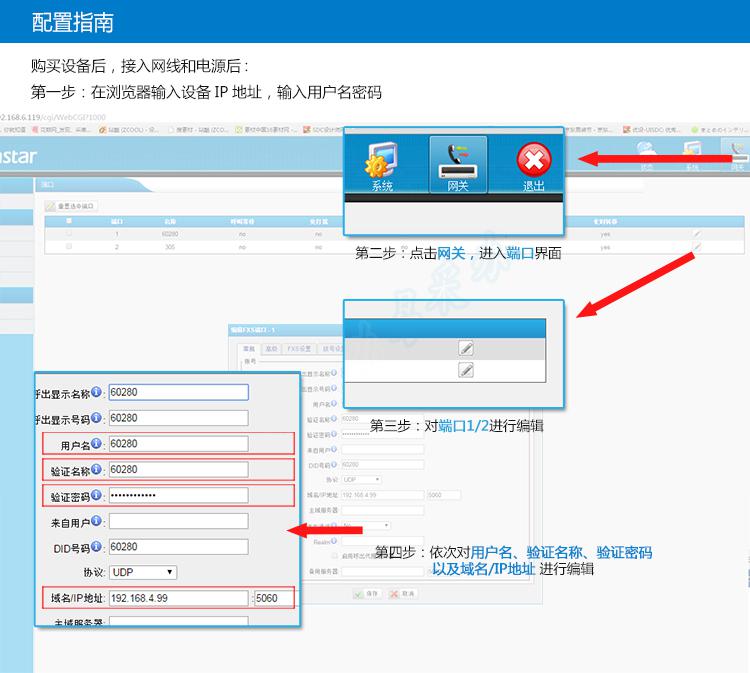Image resolution: width=750 pixels, height=673 pixels.
Task: Open the 协议 UDP dropdown in the magnified form
Action: pos(143,573)
